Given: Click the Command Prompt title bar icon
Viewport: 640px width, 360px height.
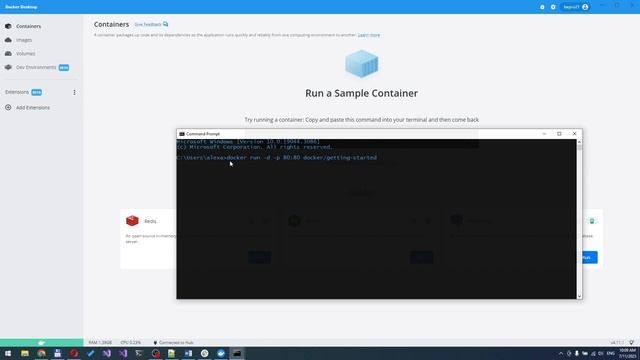Looking at the screenshot, I should (182, 134).
